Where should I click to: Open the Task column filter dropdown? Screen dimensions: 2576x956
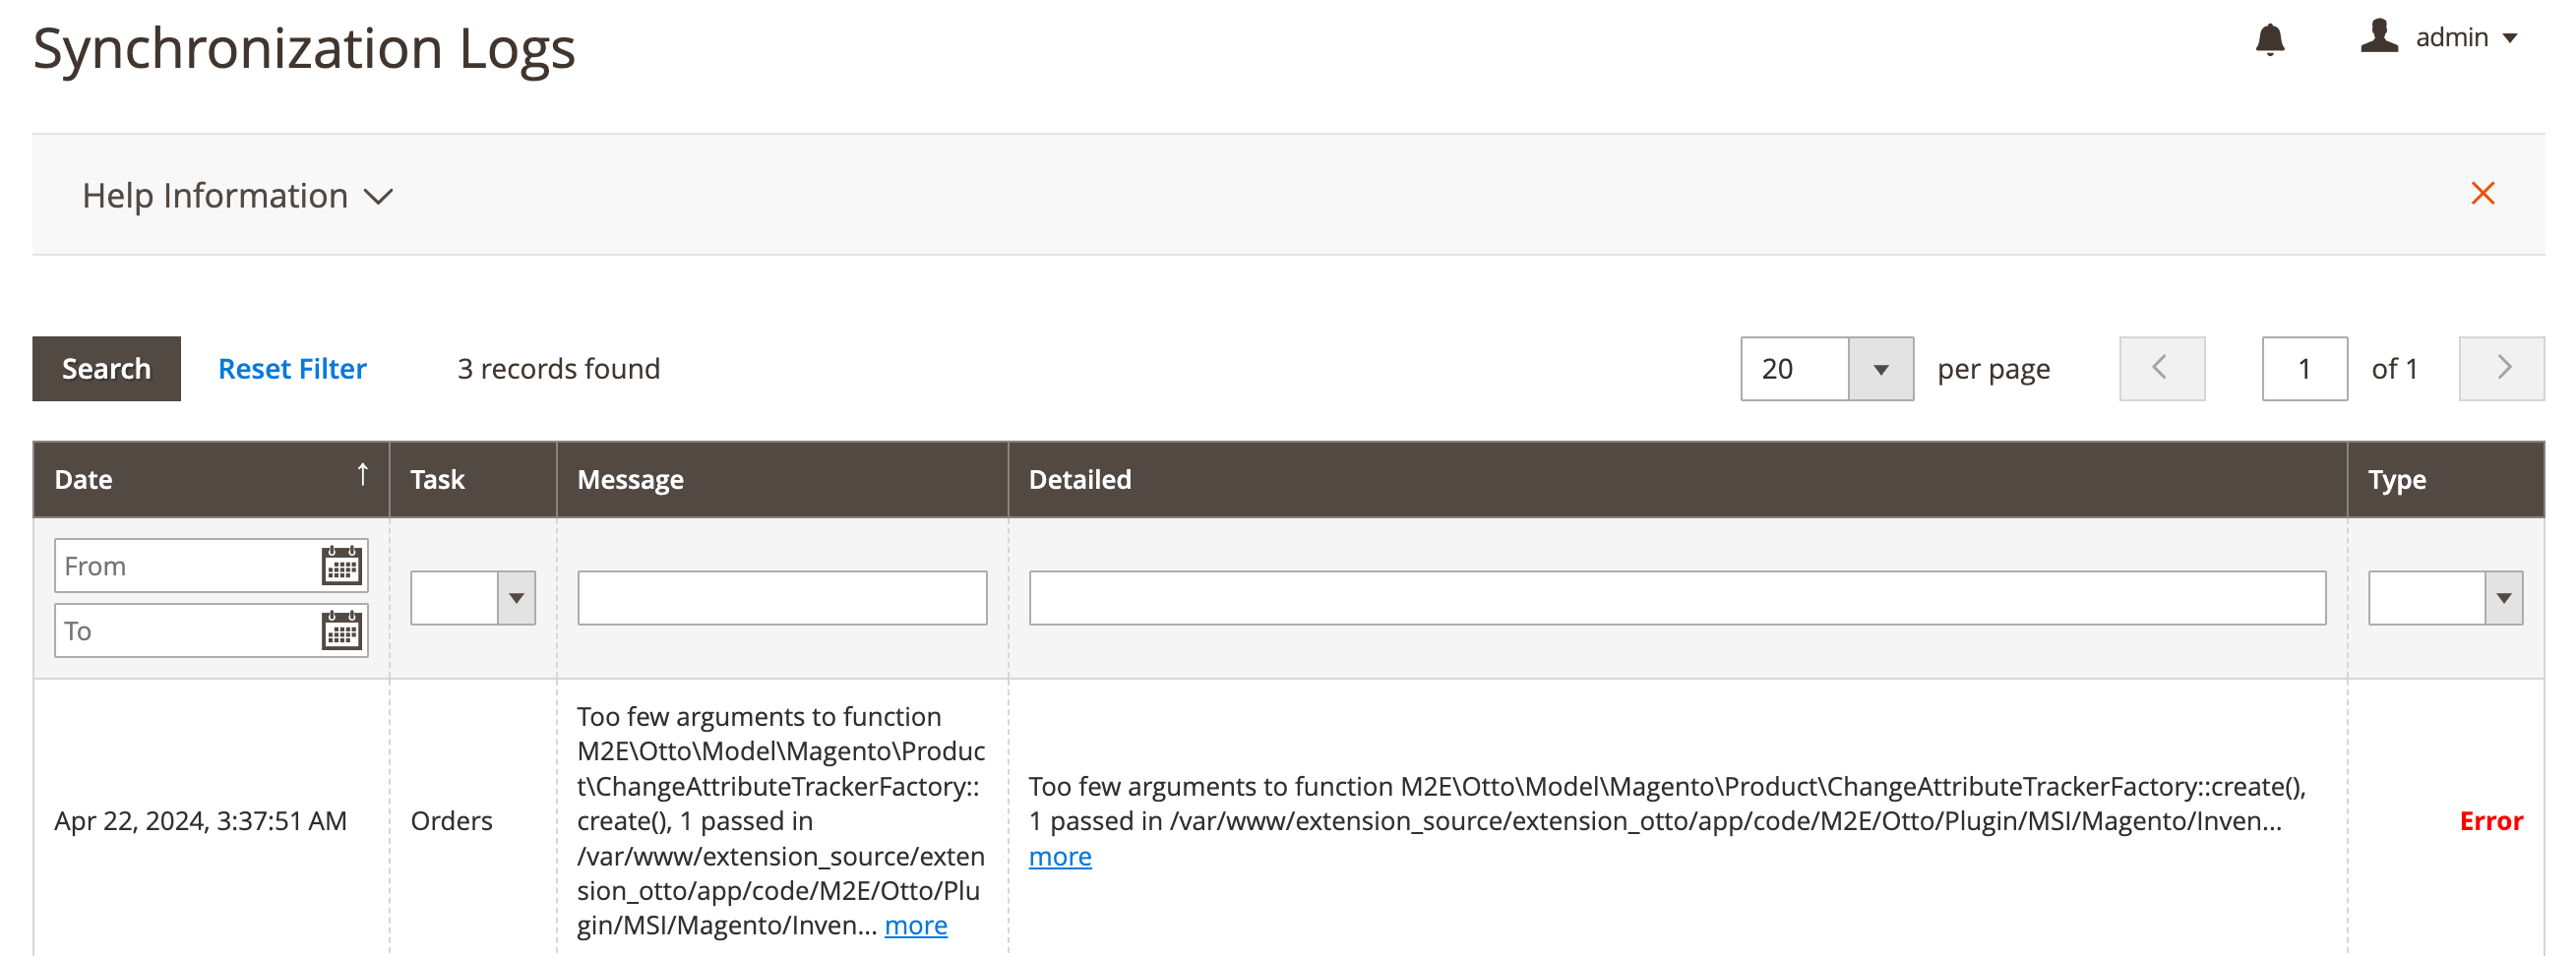click(516, 597)
